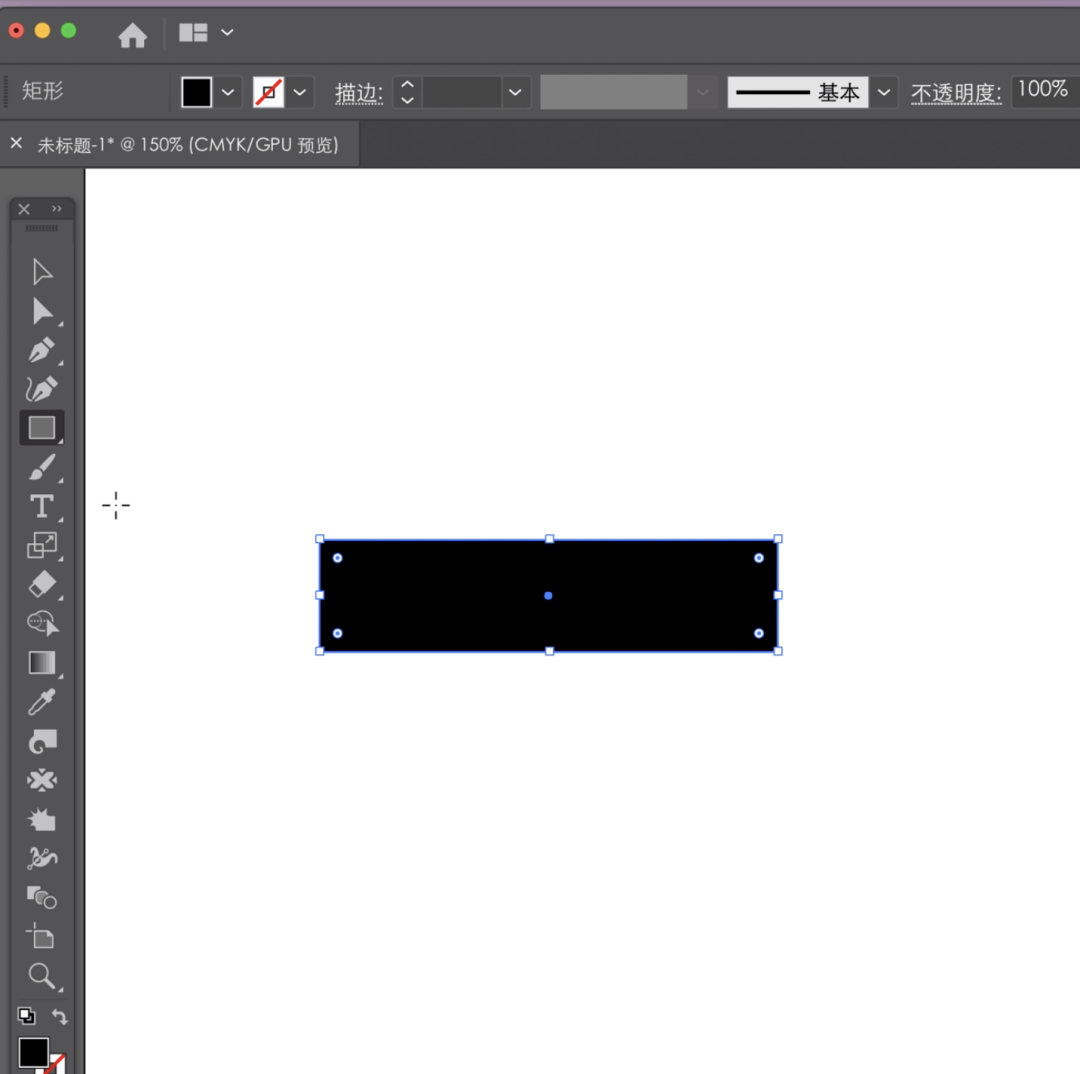This screenshot has width=1080, height=1074.
Task: Select the Direct Selection tool (solid arrow)
Action: [42, 311]
